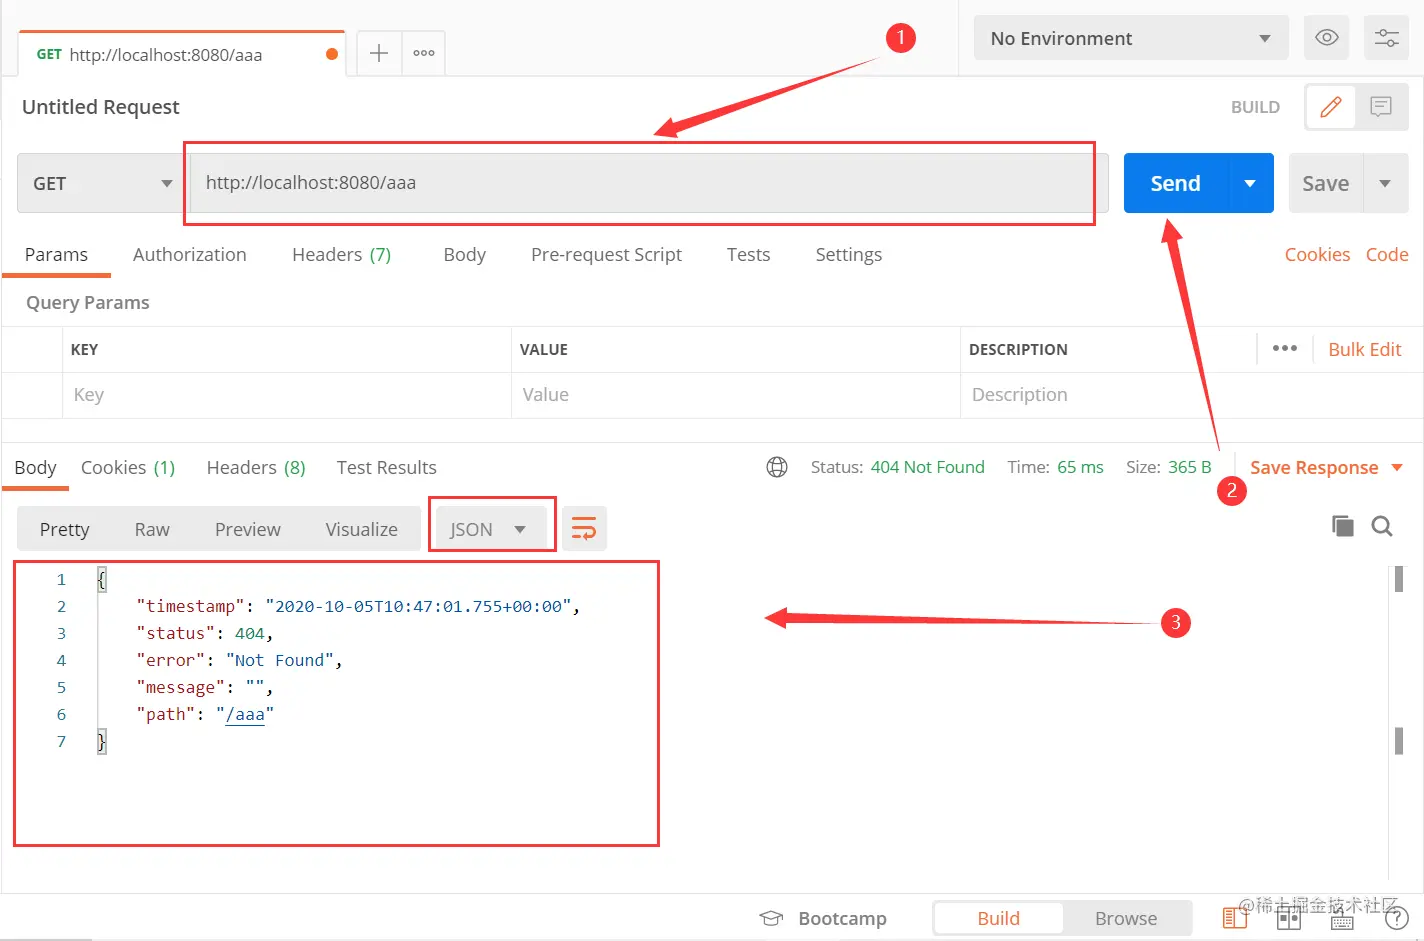1424x941 pixels.
Task: Click the /aaa path link in response
Action: (245, 714)
